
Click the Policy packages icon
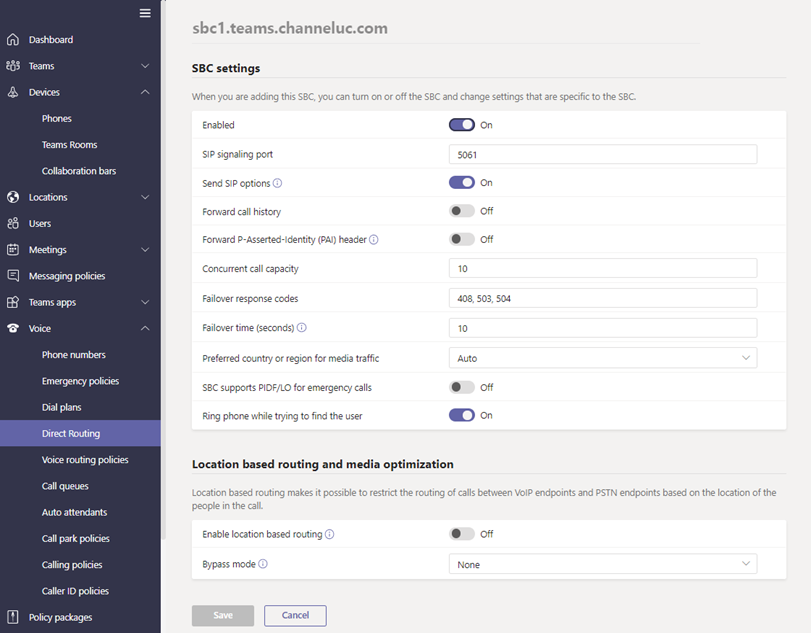pos(13,617)
